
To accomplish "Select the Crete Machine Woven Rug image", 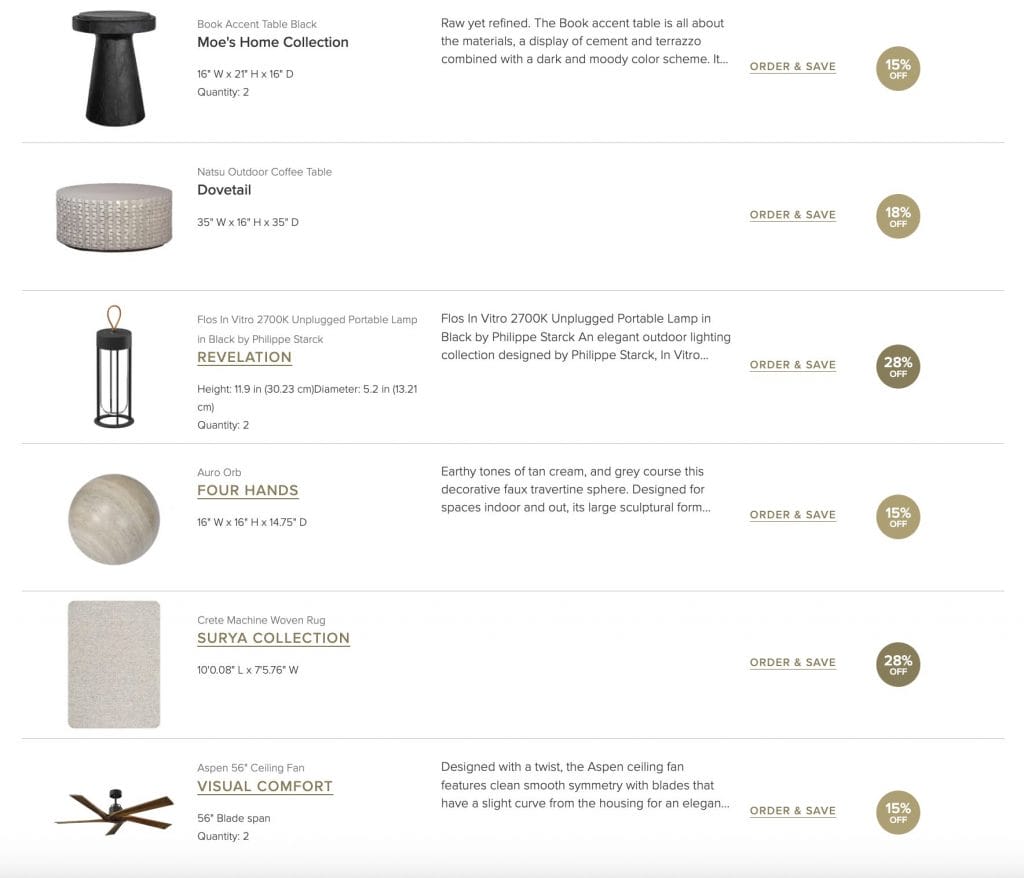I will click(x=113, y=662).
